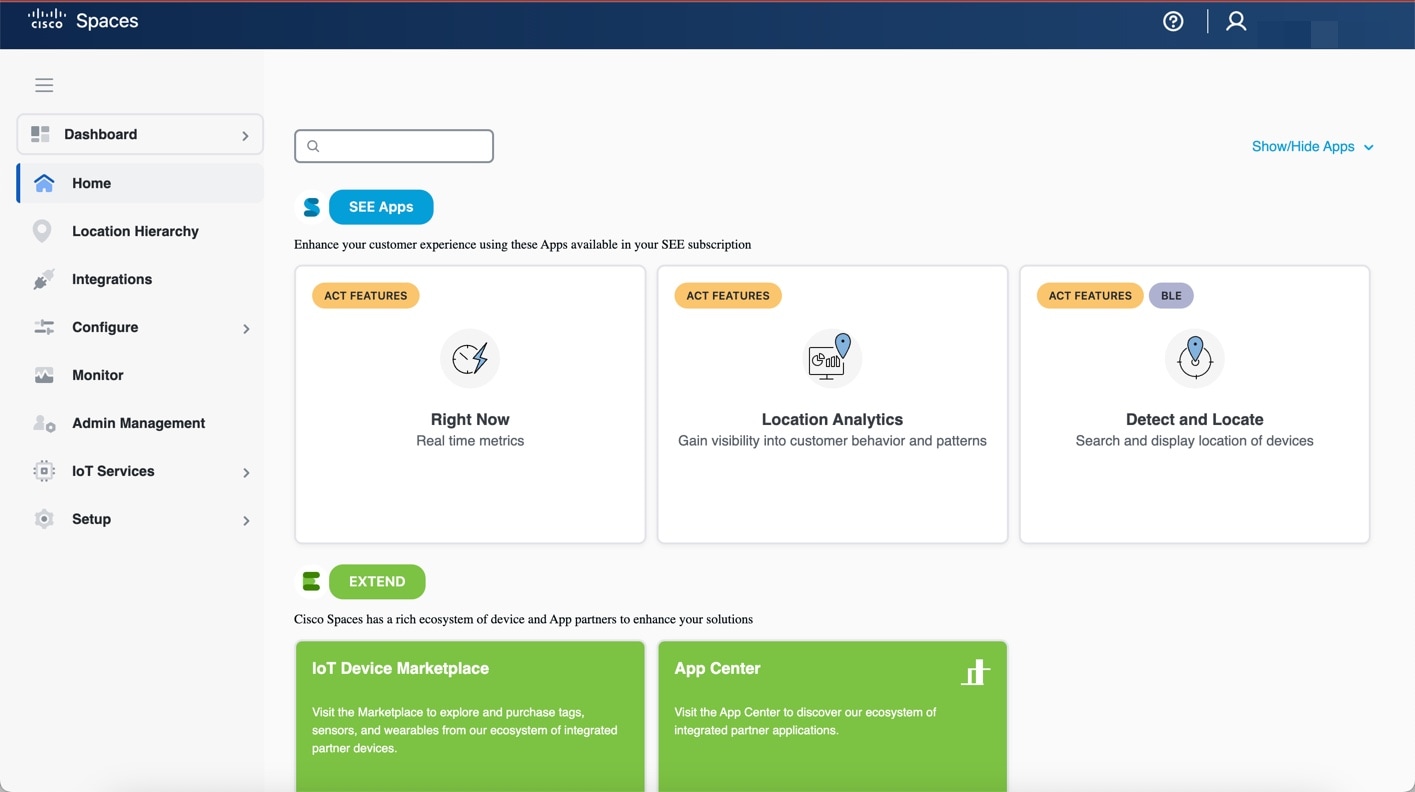
Task: Click the Dashboard grid icon
Action: click(40, 134)
